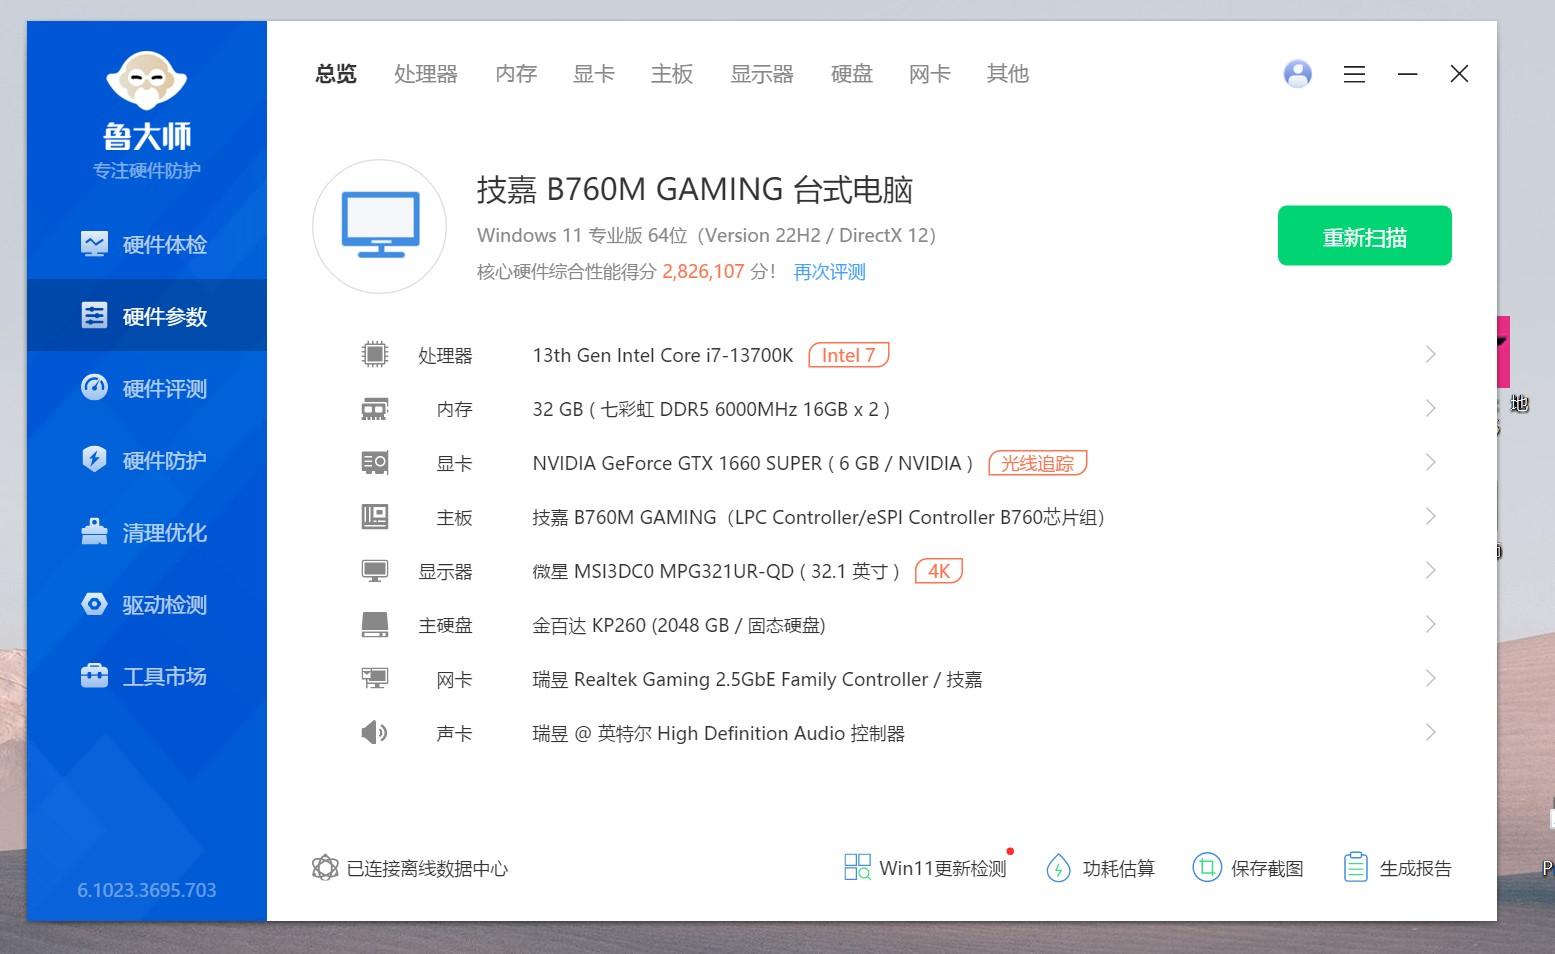Click the desktop computer monitor icon
Screen dimensions: 1555x954
tap(380, 226)
